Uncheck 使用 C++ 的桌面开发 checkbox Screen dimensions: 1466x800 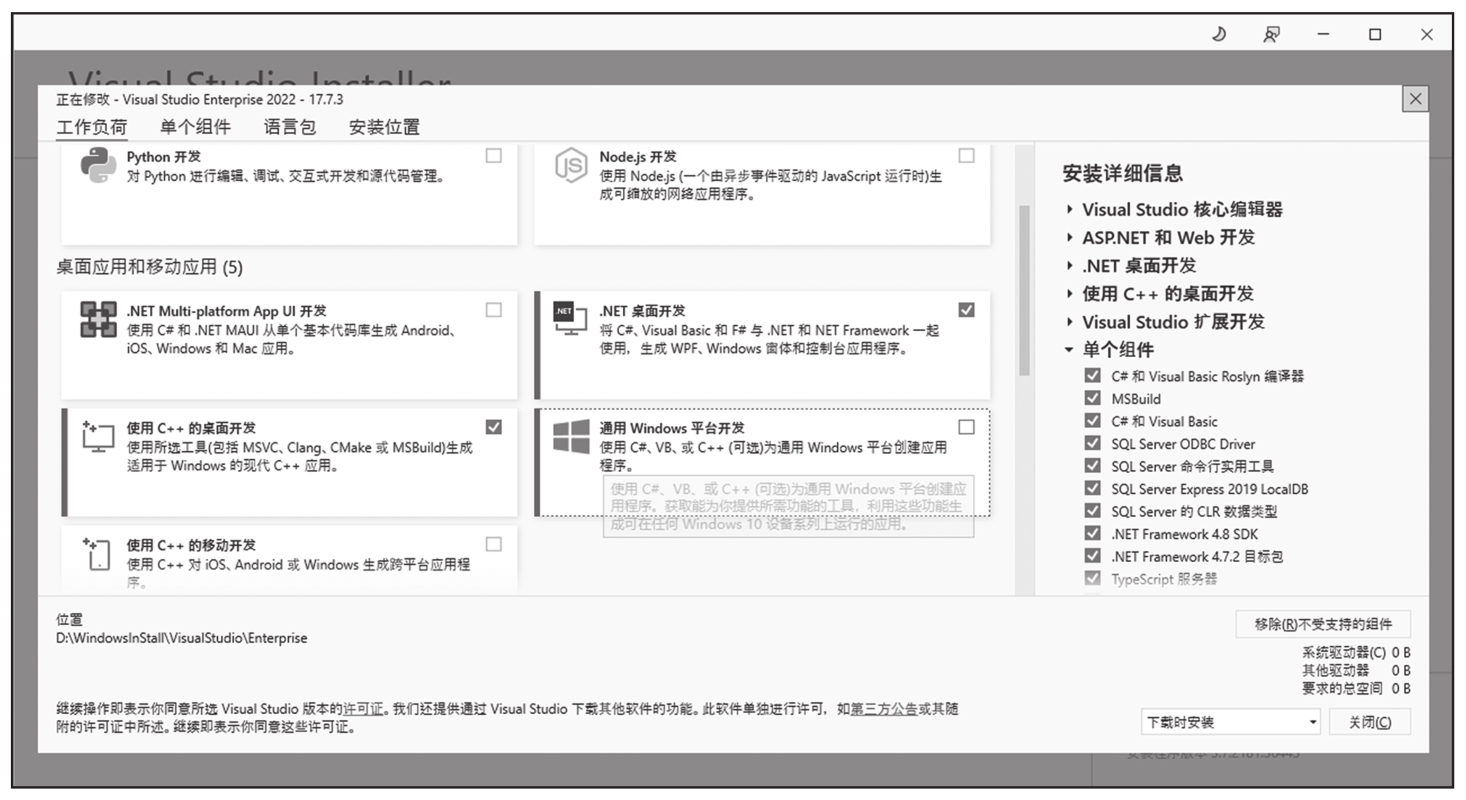[494, 427]
